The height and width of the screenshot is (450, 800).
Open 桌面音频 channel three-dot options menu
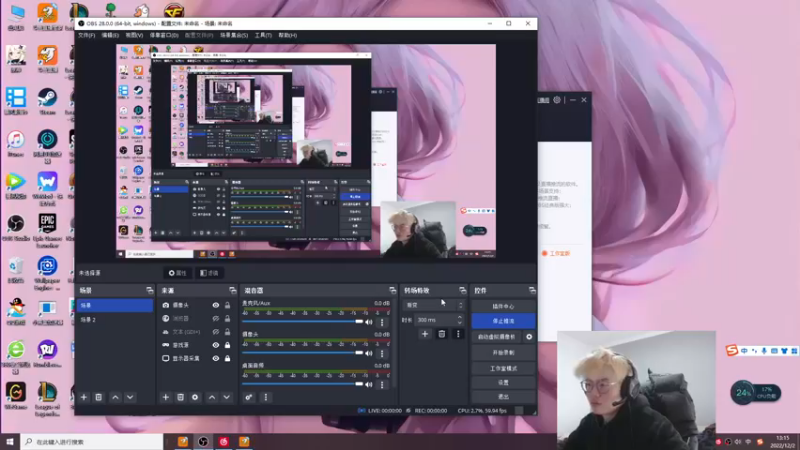(382, 385)
